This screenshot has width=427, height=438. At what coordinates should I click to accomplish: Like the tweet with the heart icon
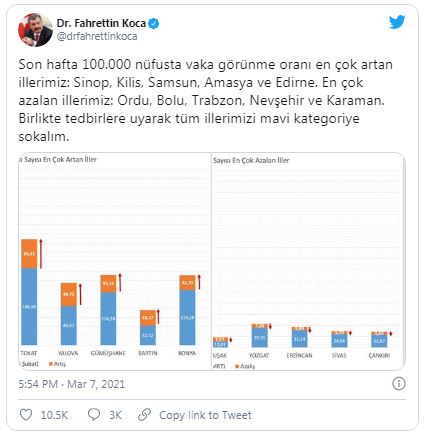pos(26,415)
